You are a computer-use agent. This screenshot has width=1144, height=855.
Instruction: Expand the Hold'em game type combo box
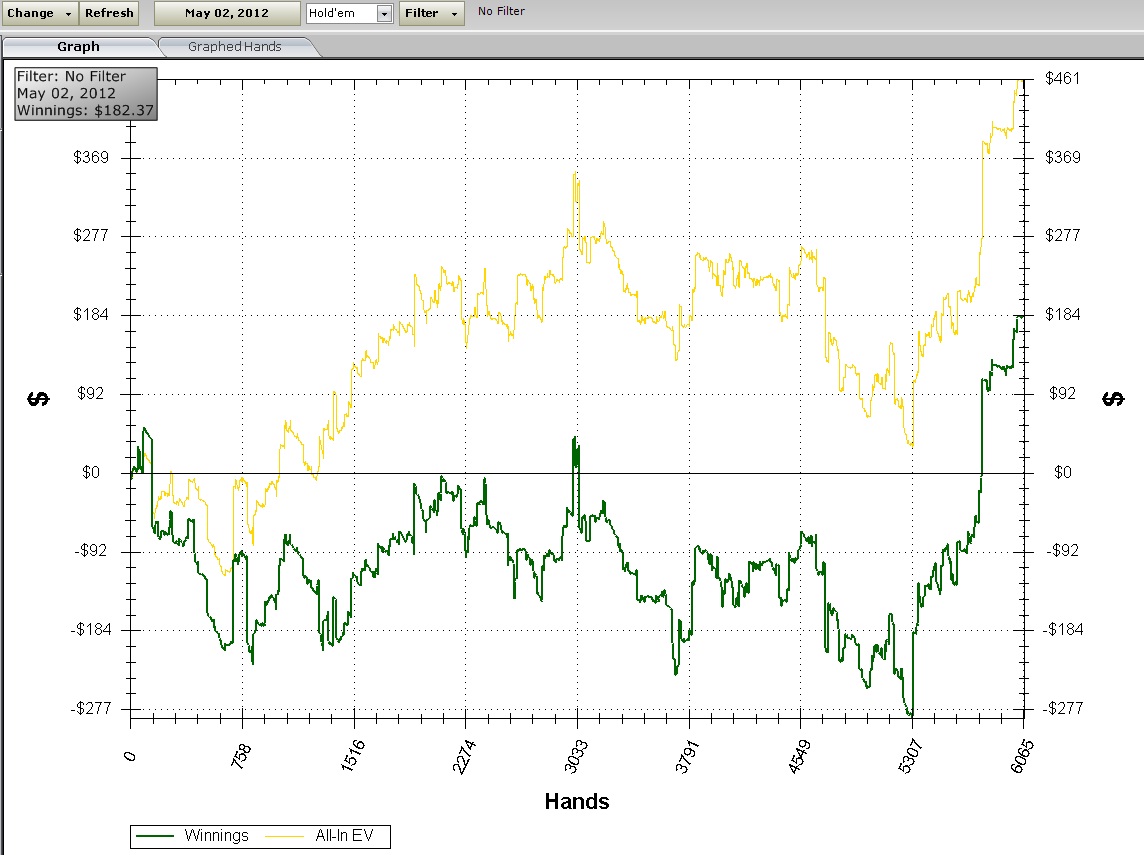pyautogui.click(x=384, y=13)
